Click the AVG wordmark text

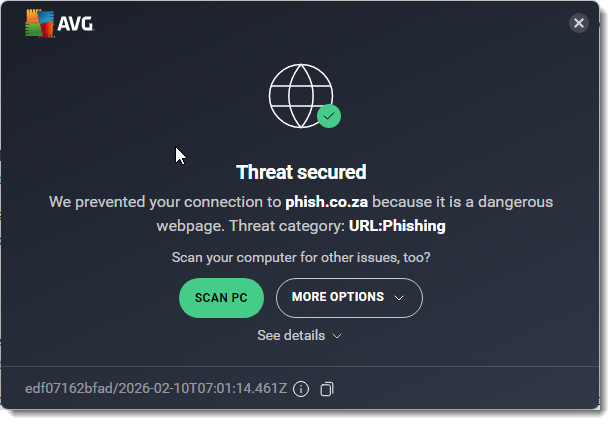(x=77, y=24)
